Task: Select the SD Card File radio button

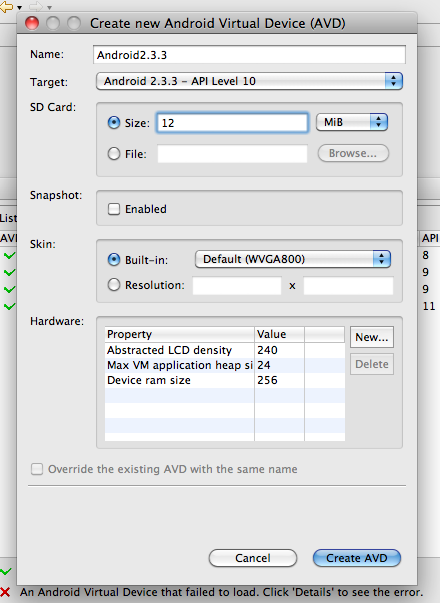Action: (114, 154)
